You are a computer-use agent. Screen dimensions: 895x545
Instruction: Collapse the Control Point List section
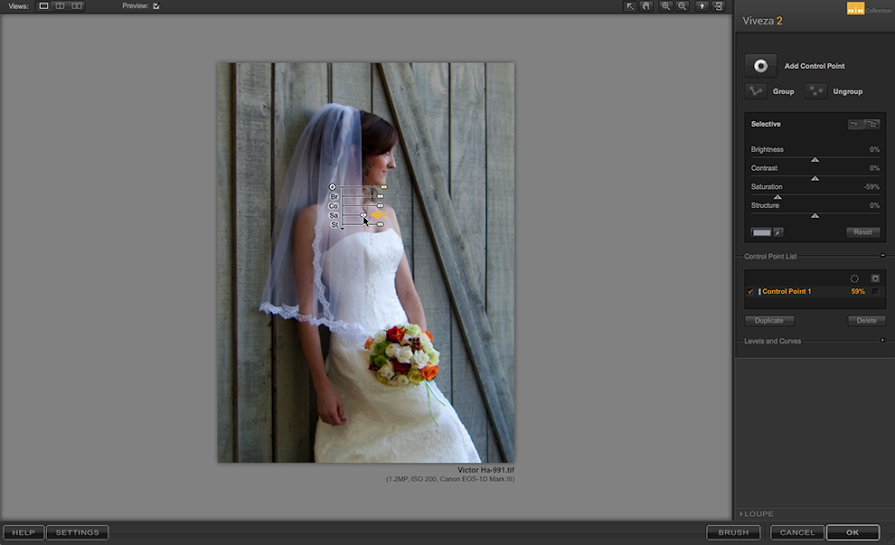(882, 256)
